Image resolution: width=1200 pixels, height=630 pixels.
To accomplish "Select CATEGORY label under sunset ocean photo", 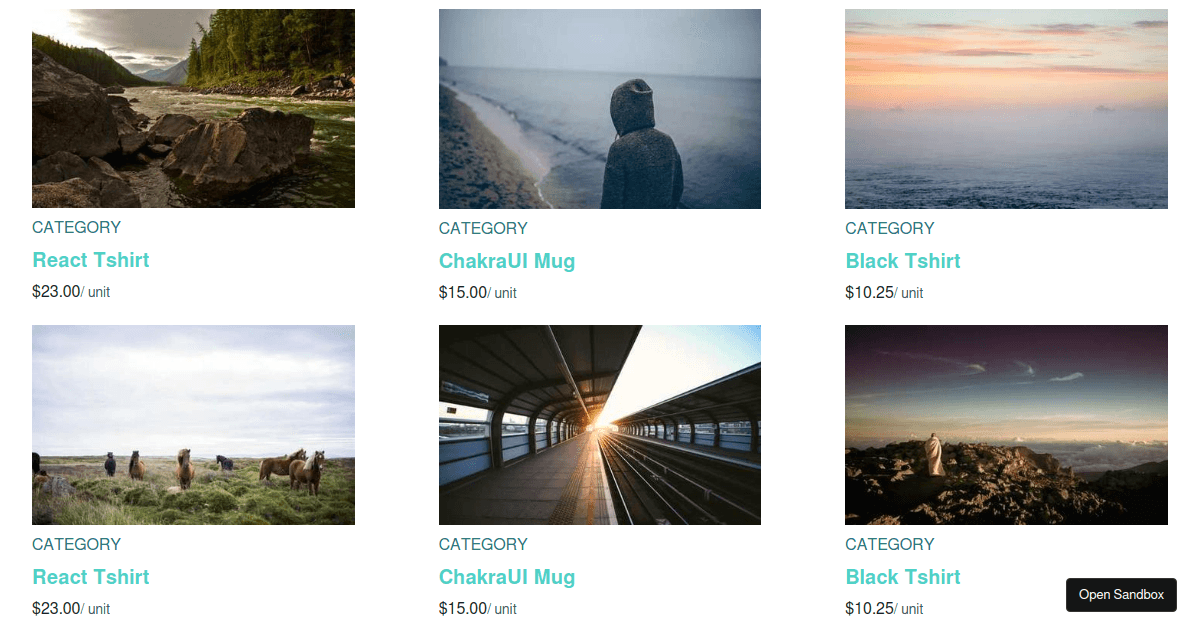I will tap(889, 228).
